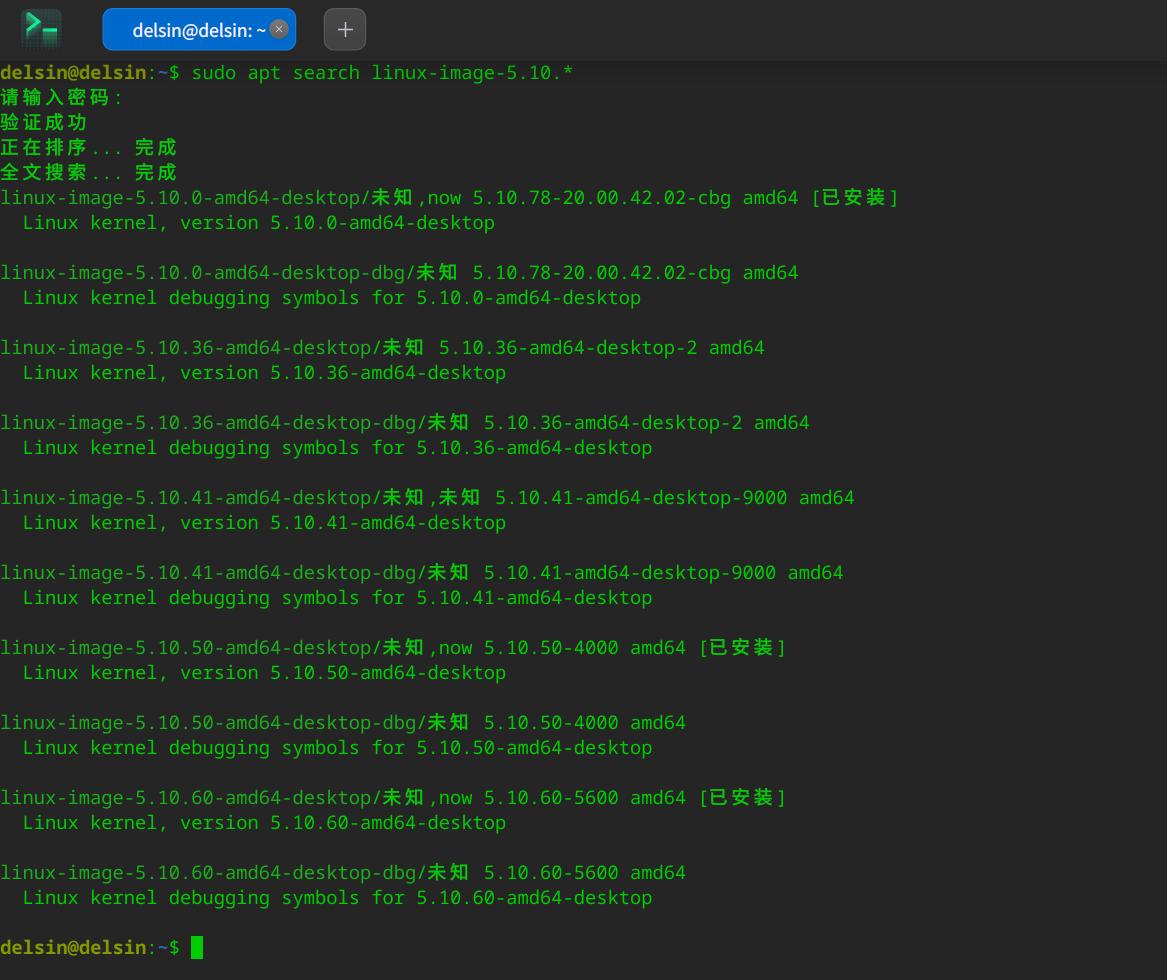Click the 已安装 label next to 5.10.78 kernel

click(855, 197)
